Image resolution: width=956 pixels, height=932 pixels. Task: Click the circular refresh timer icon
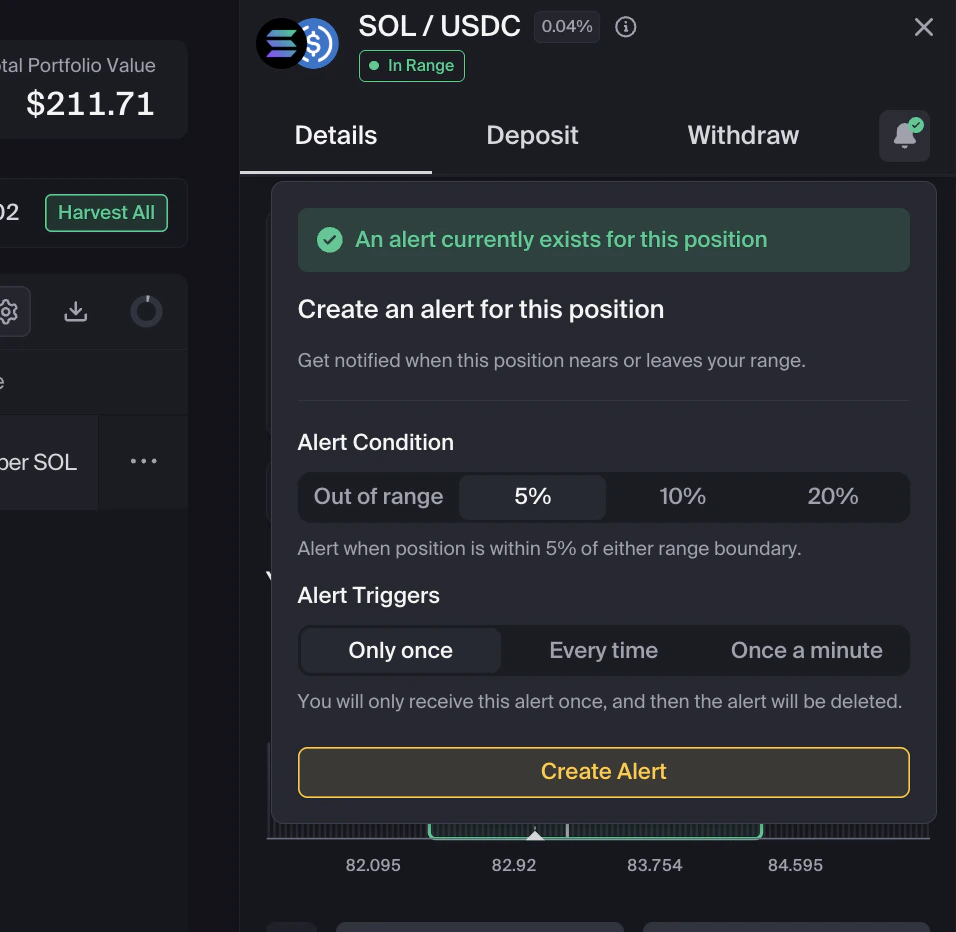(x=146, y=311)
